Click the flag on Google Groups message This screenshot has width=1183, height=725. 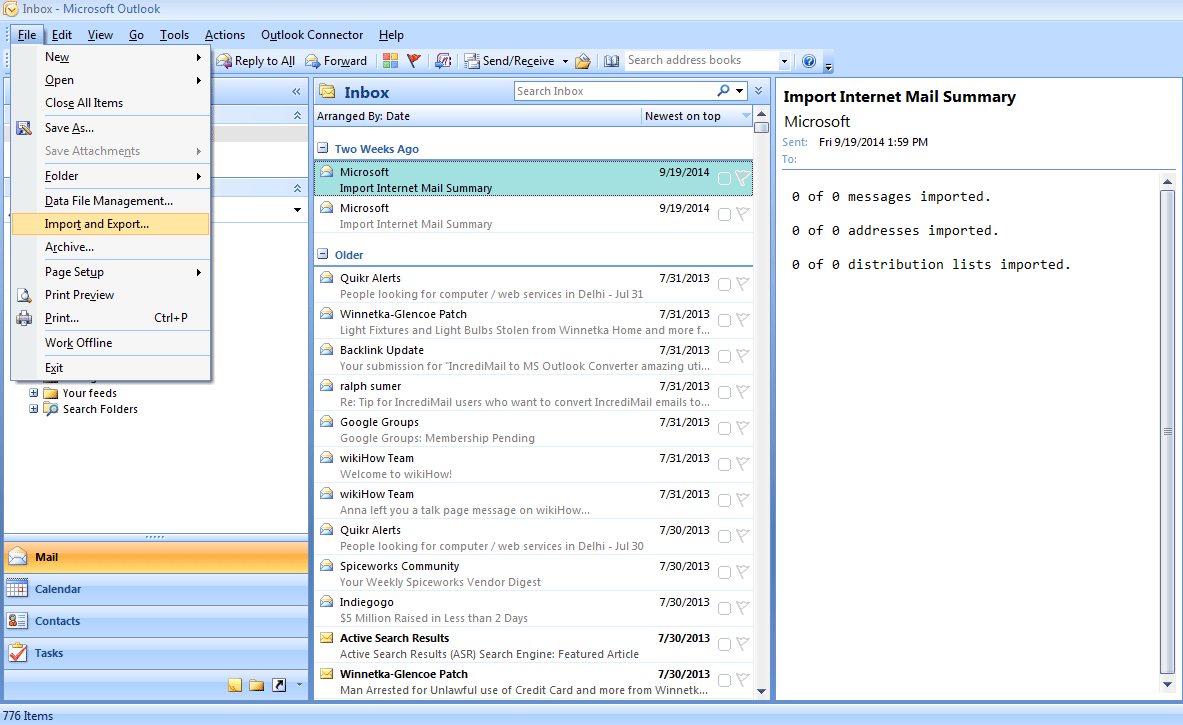(742, 428)
